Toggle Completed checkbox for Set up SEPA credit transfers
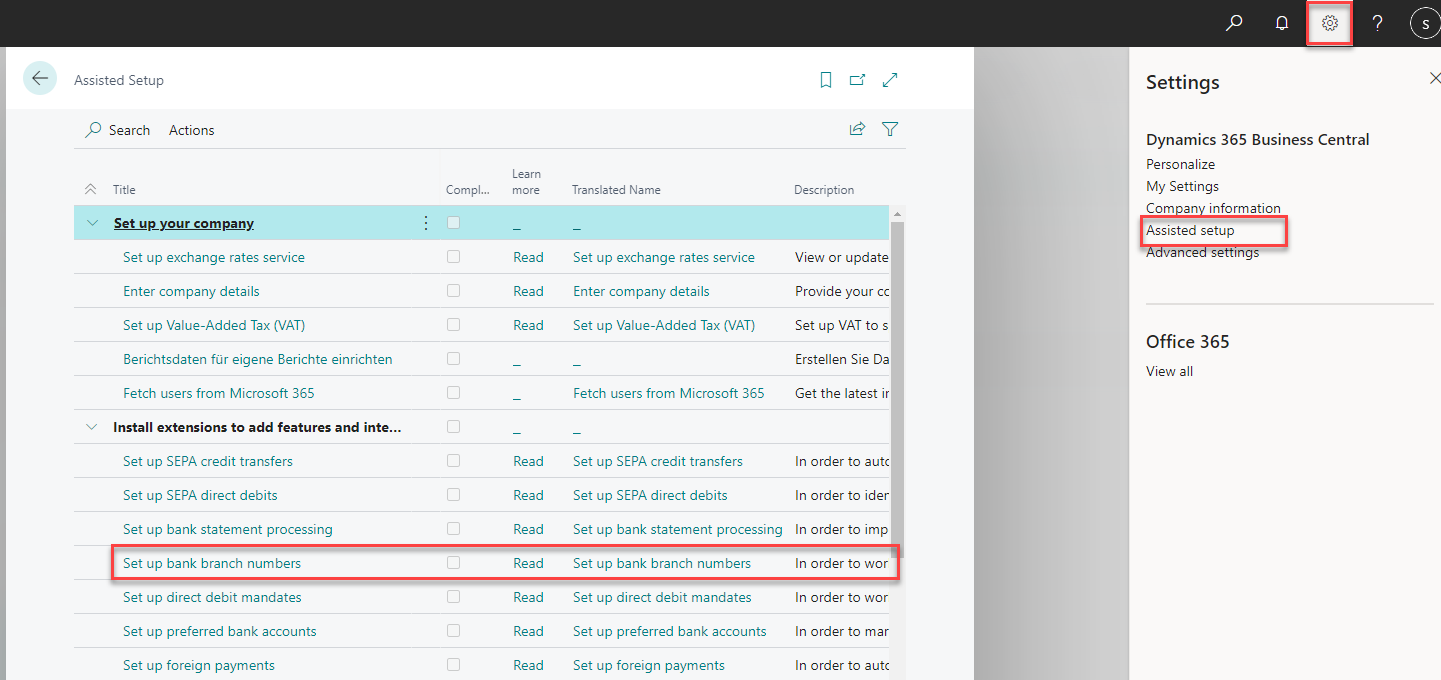The image size is (1441, 680). 454,461
